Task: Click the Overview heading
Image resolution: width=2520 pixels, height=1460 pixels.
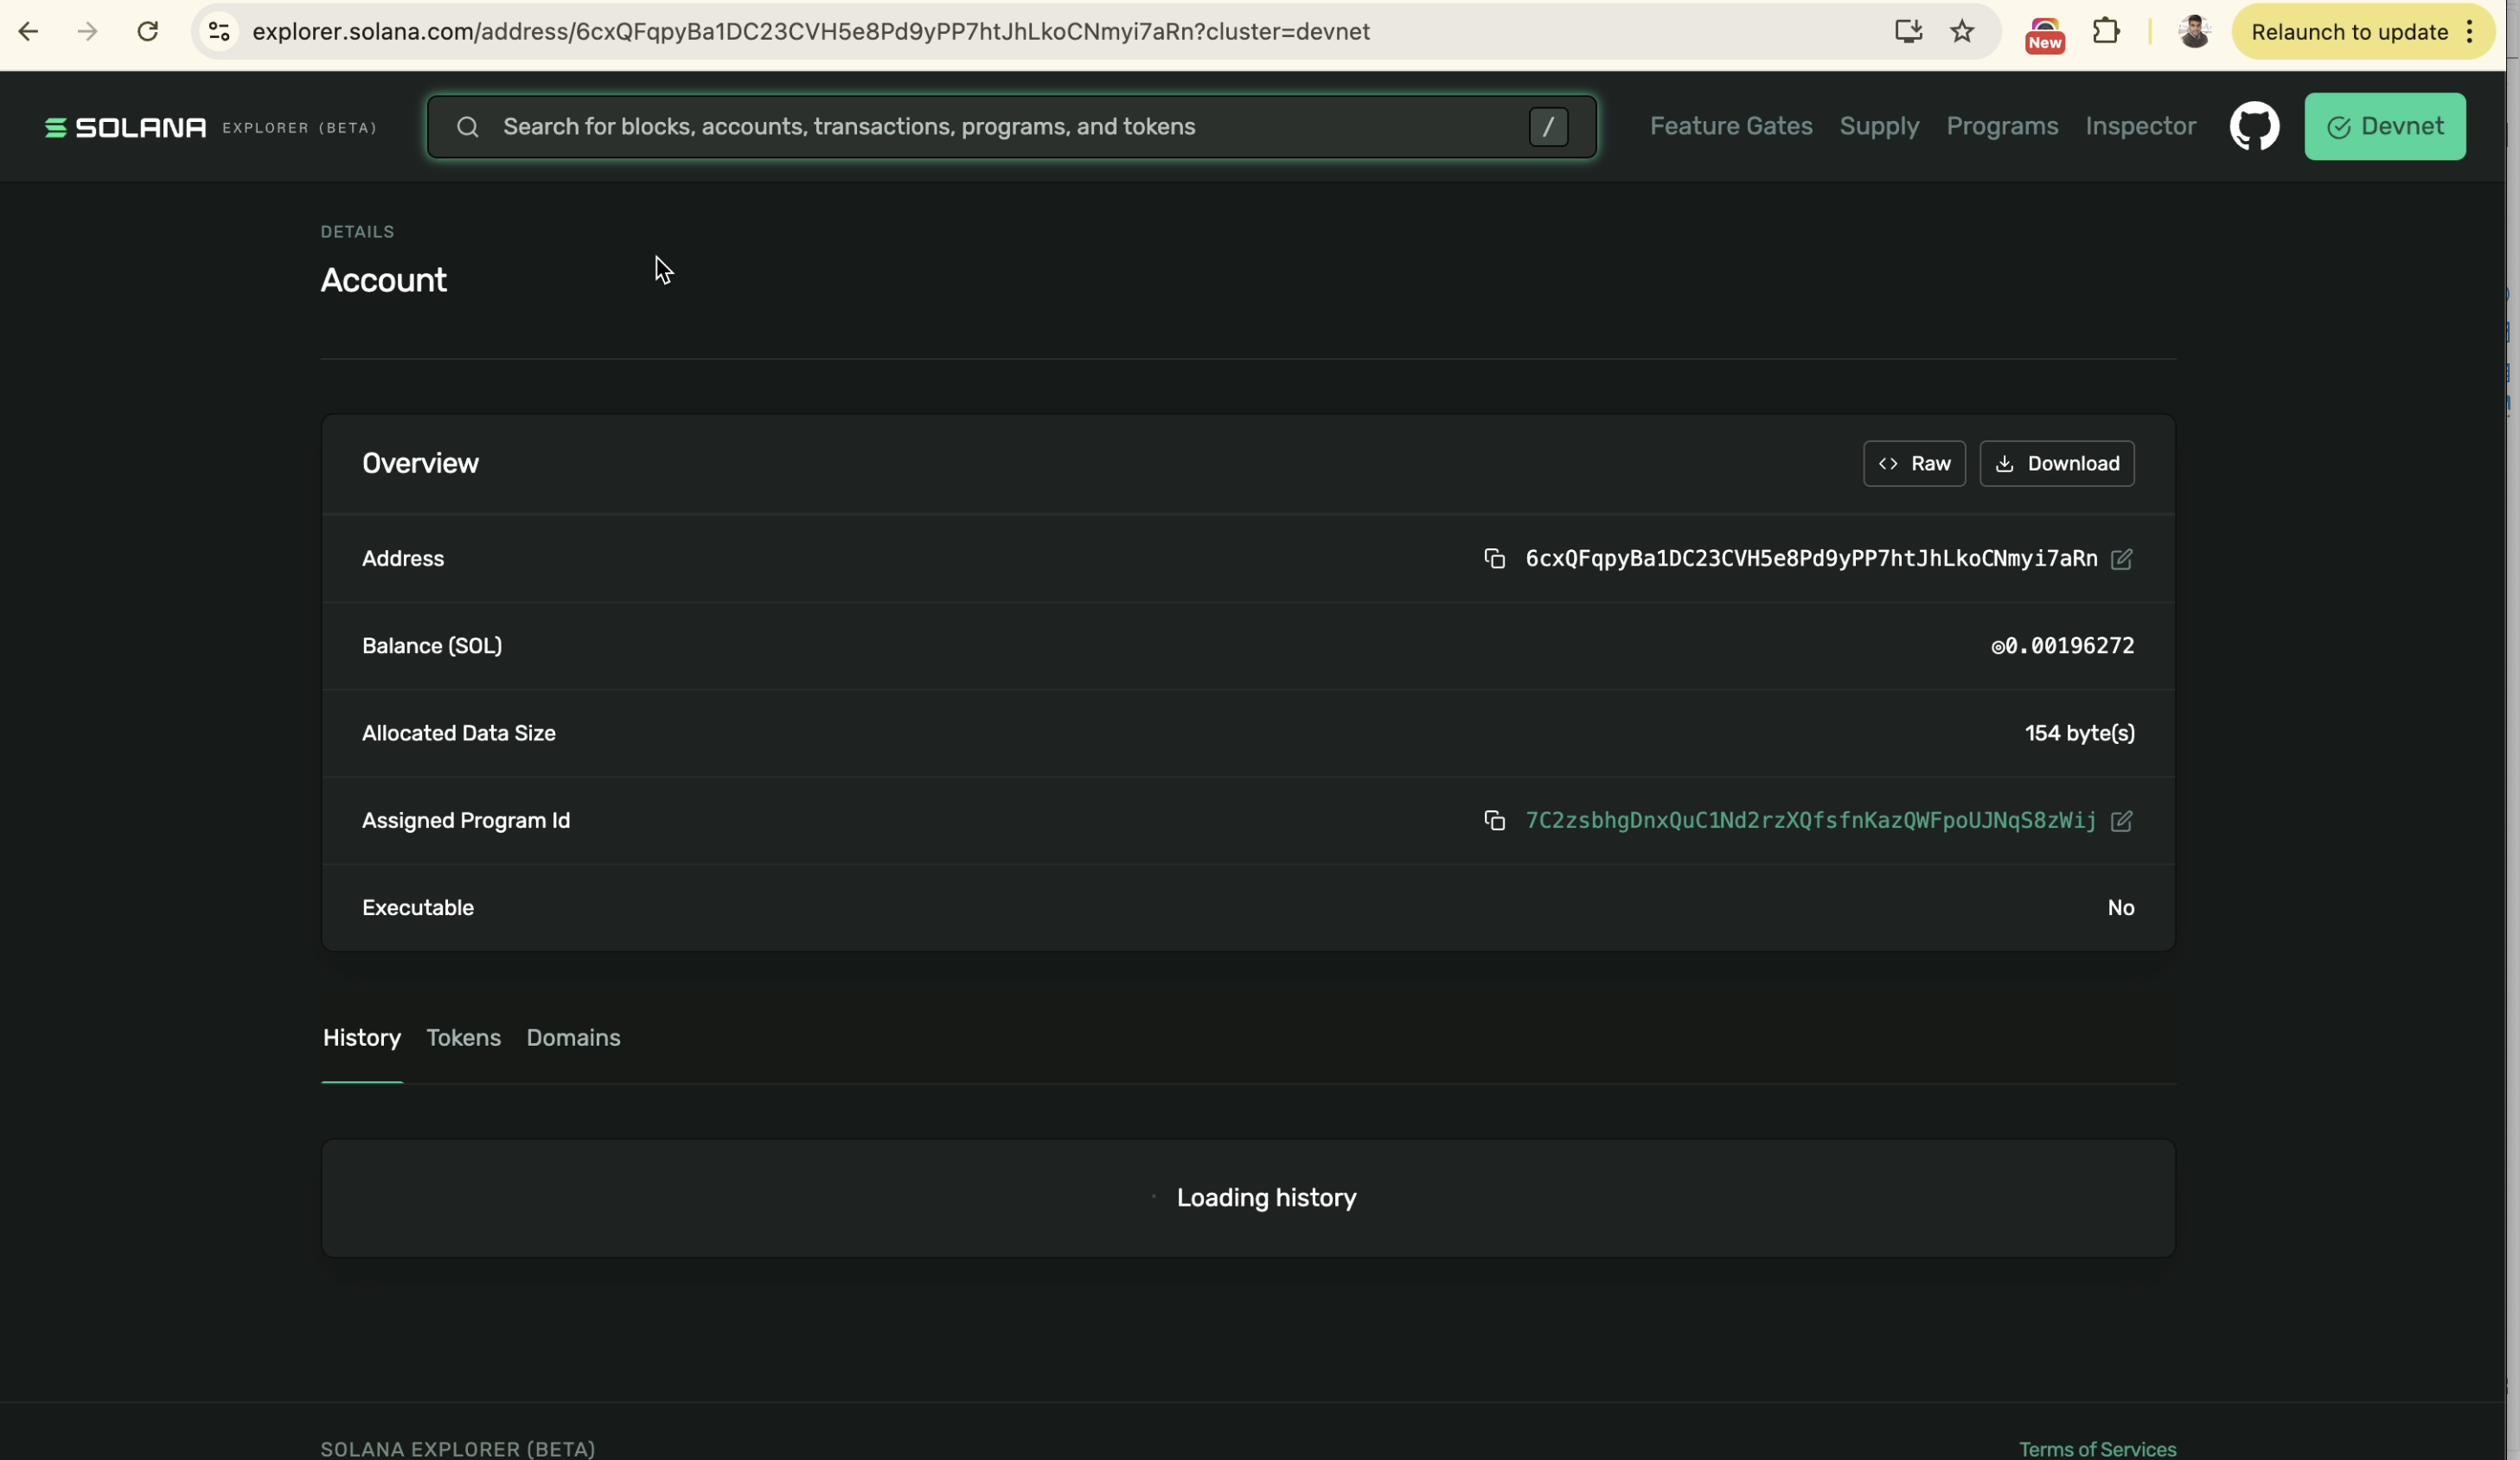Action: pyautogui.click(x=420, y=463)
